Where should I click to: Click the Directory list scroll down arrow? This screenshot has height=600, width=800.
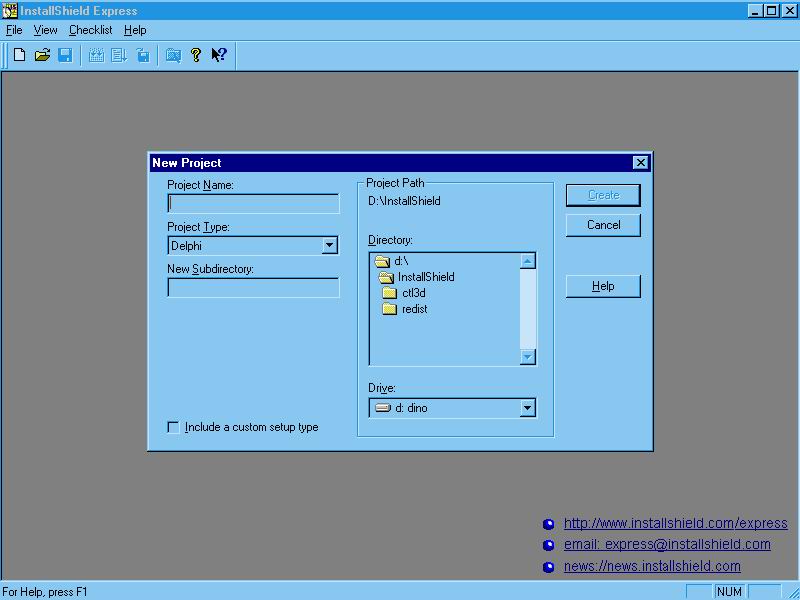[x=528, y=357]
